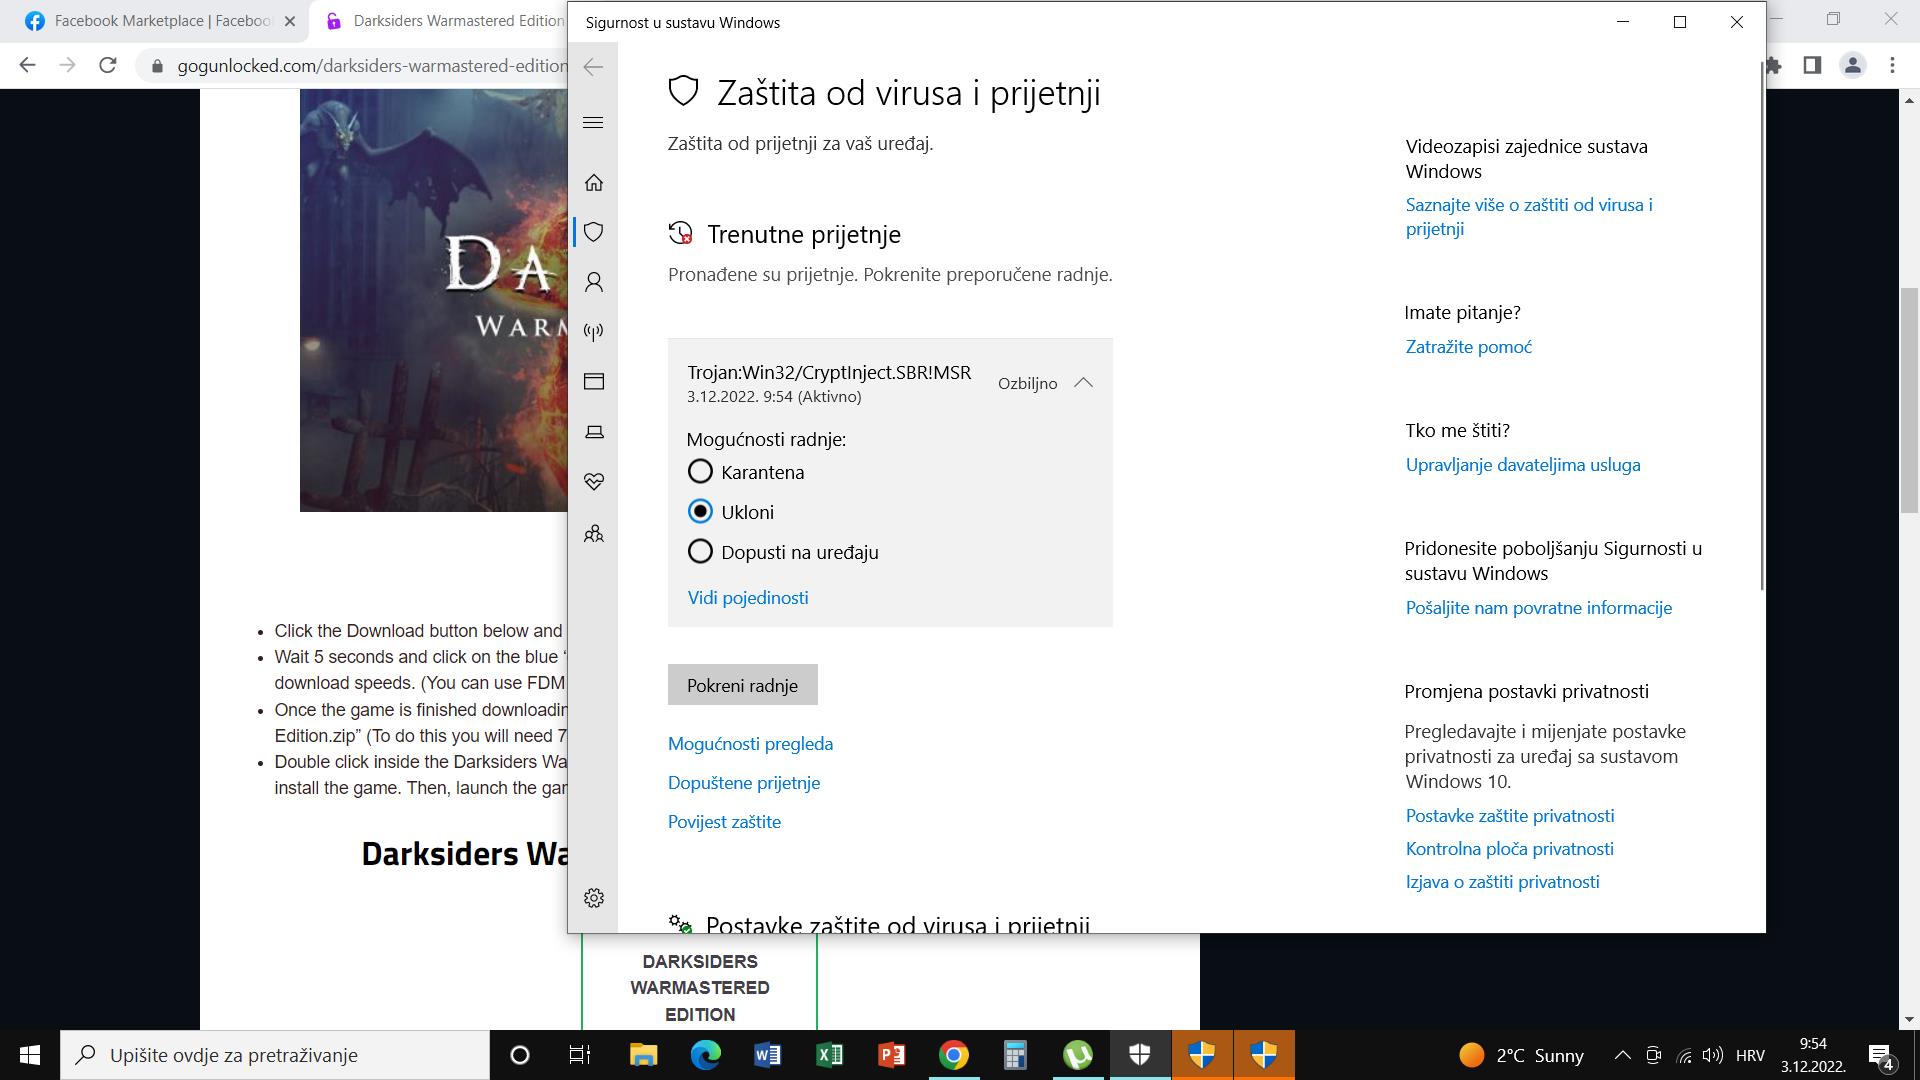Expand the hamburger navigation menu
Screen dimensions: 1920x1080
593,122
